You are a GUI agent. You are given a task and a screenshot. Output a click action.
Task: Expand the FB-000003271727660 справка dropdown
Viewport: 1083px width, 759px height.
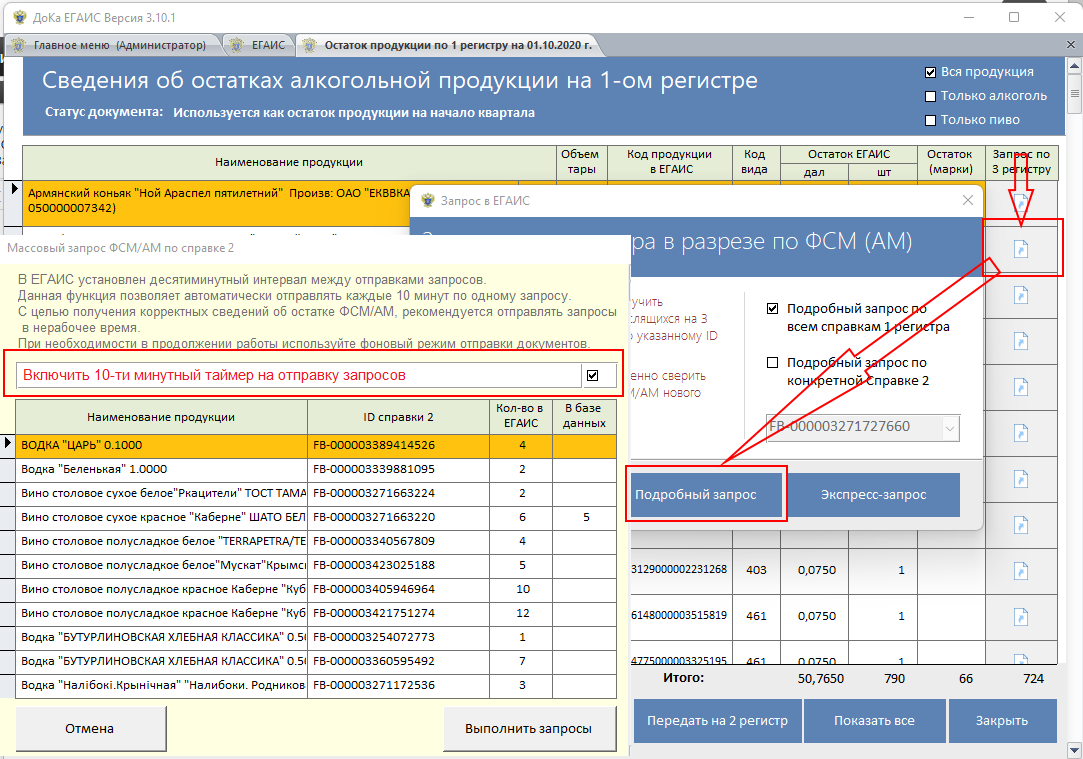(949, 428)
